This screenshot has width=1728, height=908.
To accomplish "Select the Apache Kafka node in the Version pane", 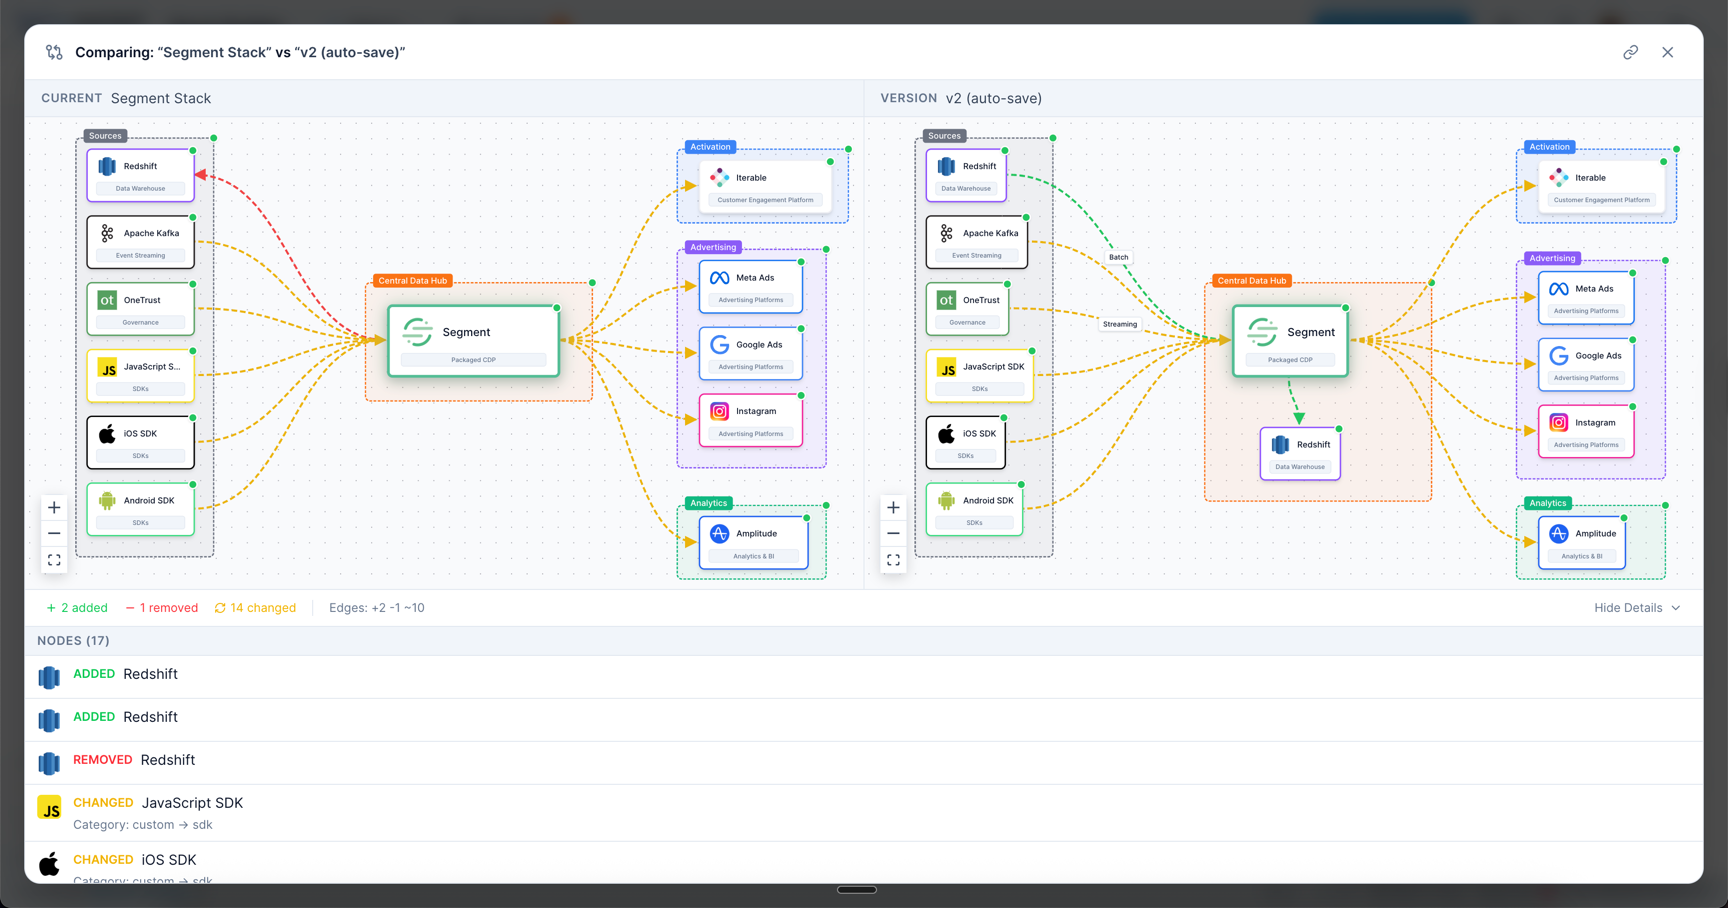I will 977,242.
